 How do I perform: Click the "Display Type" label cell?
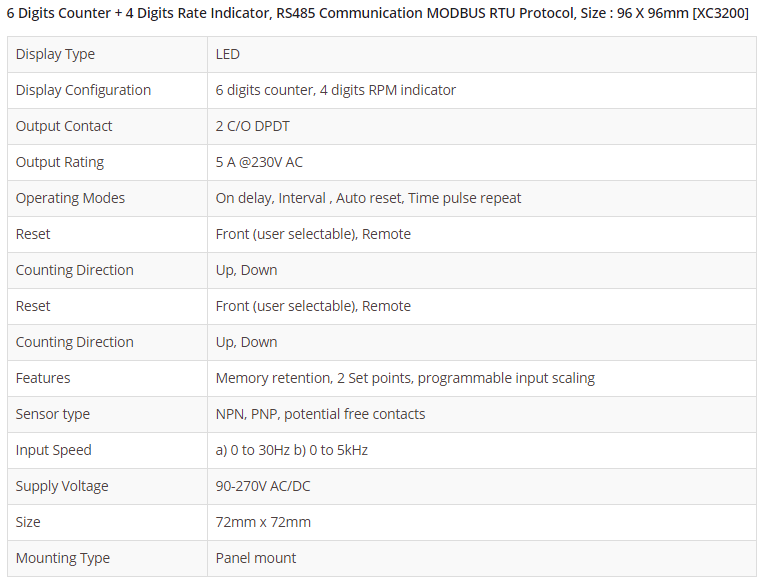pyautogui.click(x=55, y=54)
